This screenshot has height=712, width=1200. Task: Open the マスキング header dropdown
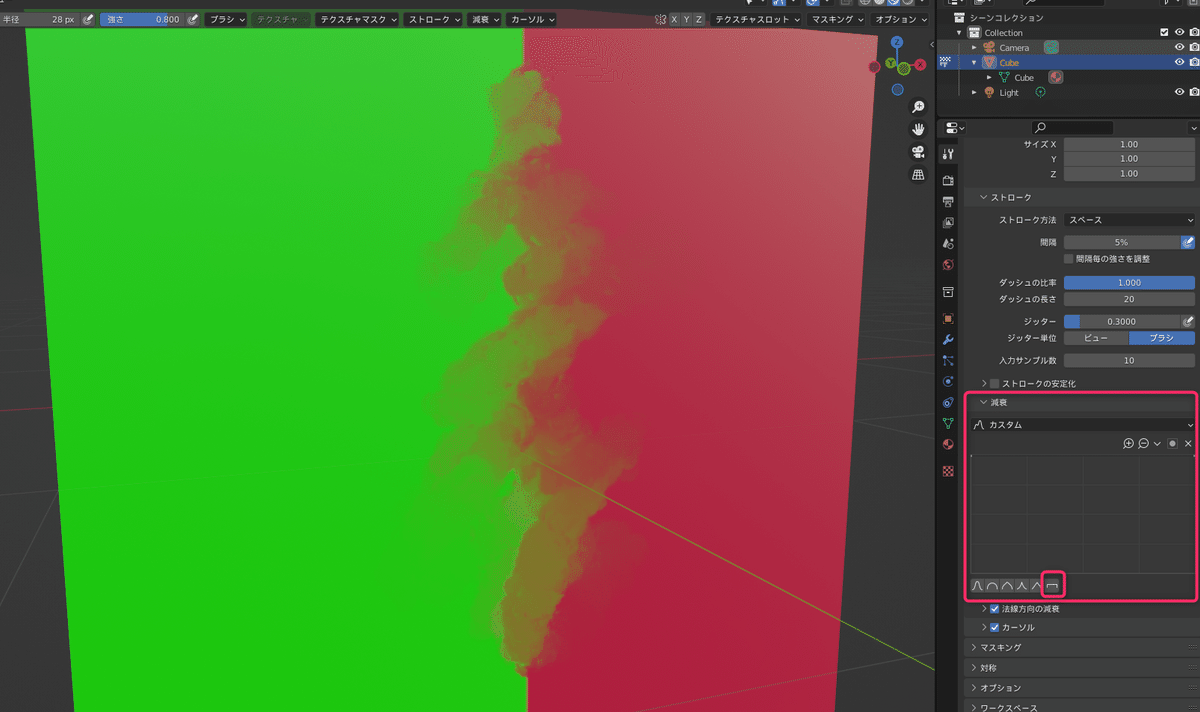click(x=836, y=19)
